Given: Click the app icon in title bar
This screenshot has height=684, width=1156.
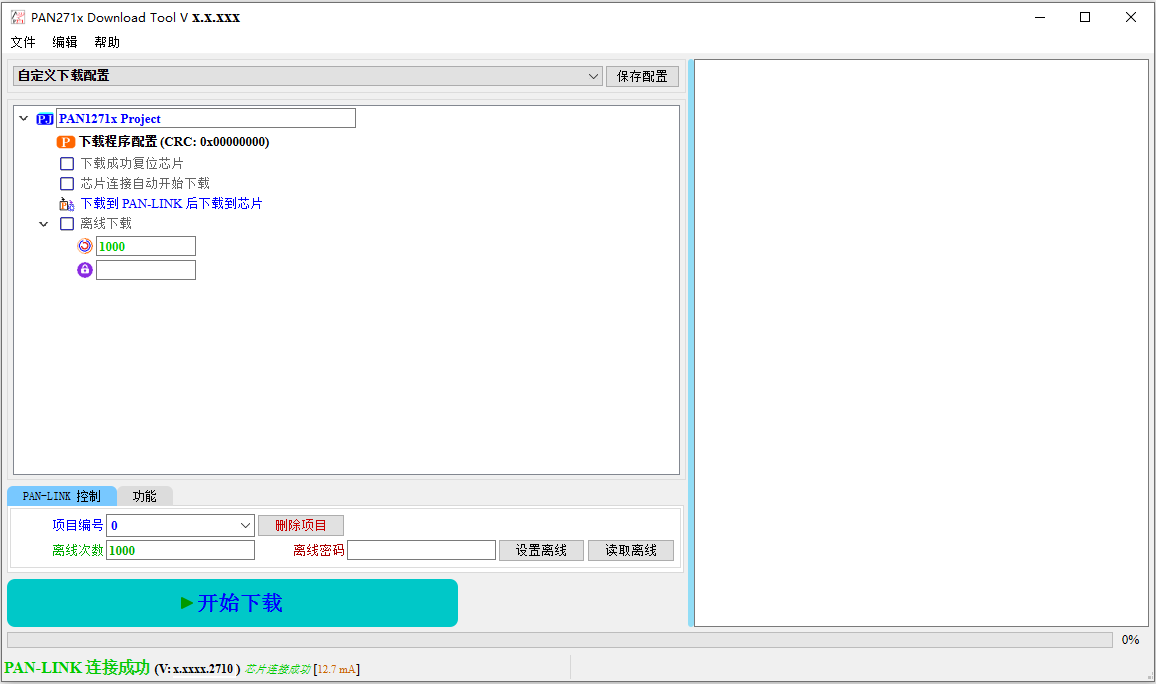Looking at the screenshot, I should tap(18, 17).
